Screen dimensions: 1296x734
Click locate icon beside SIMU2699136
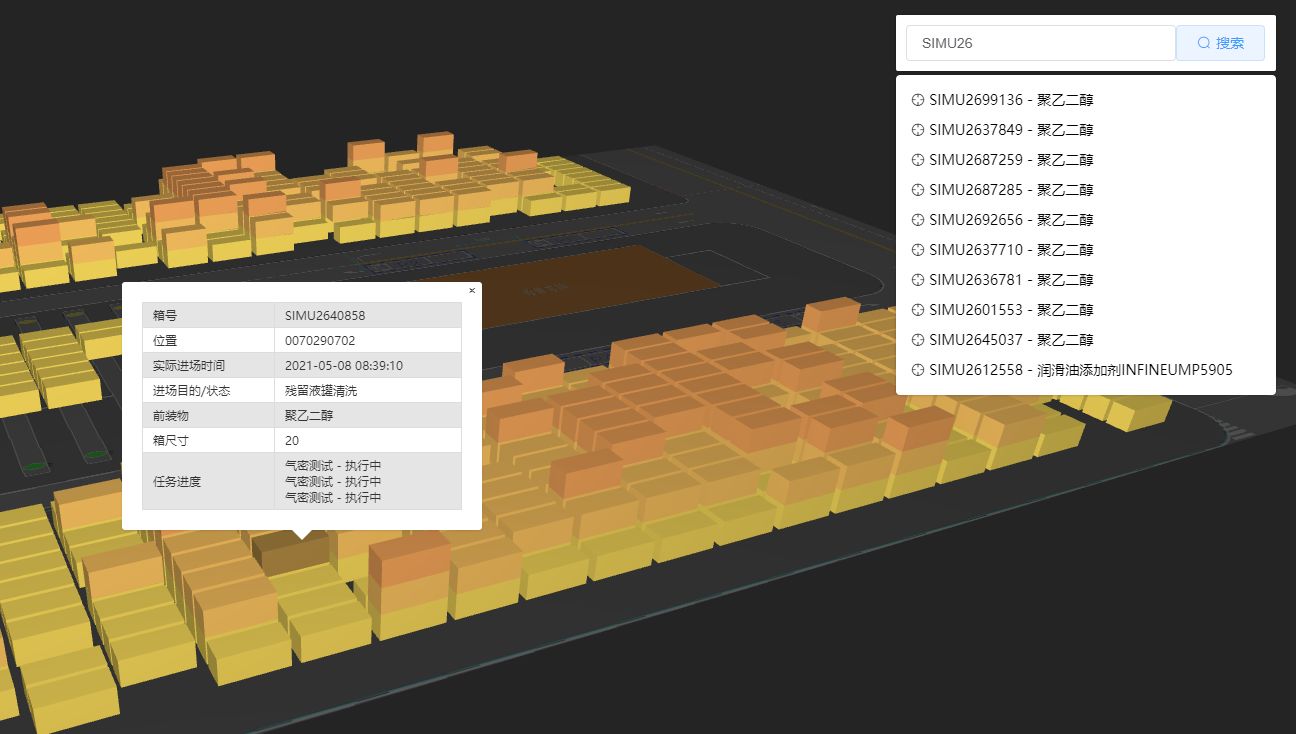pos(918,100)
